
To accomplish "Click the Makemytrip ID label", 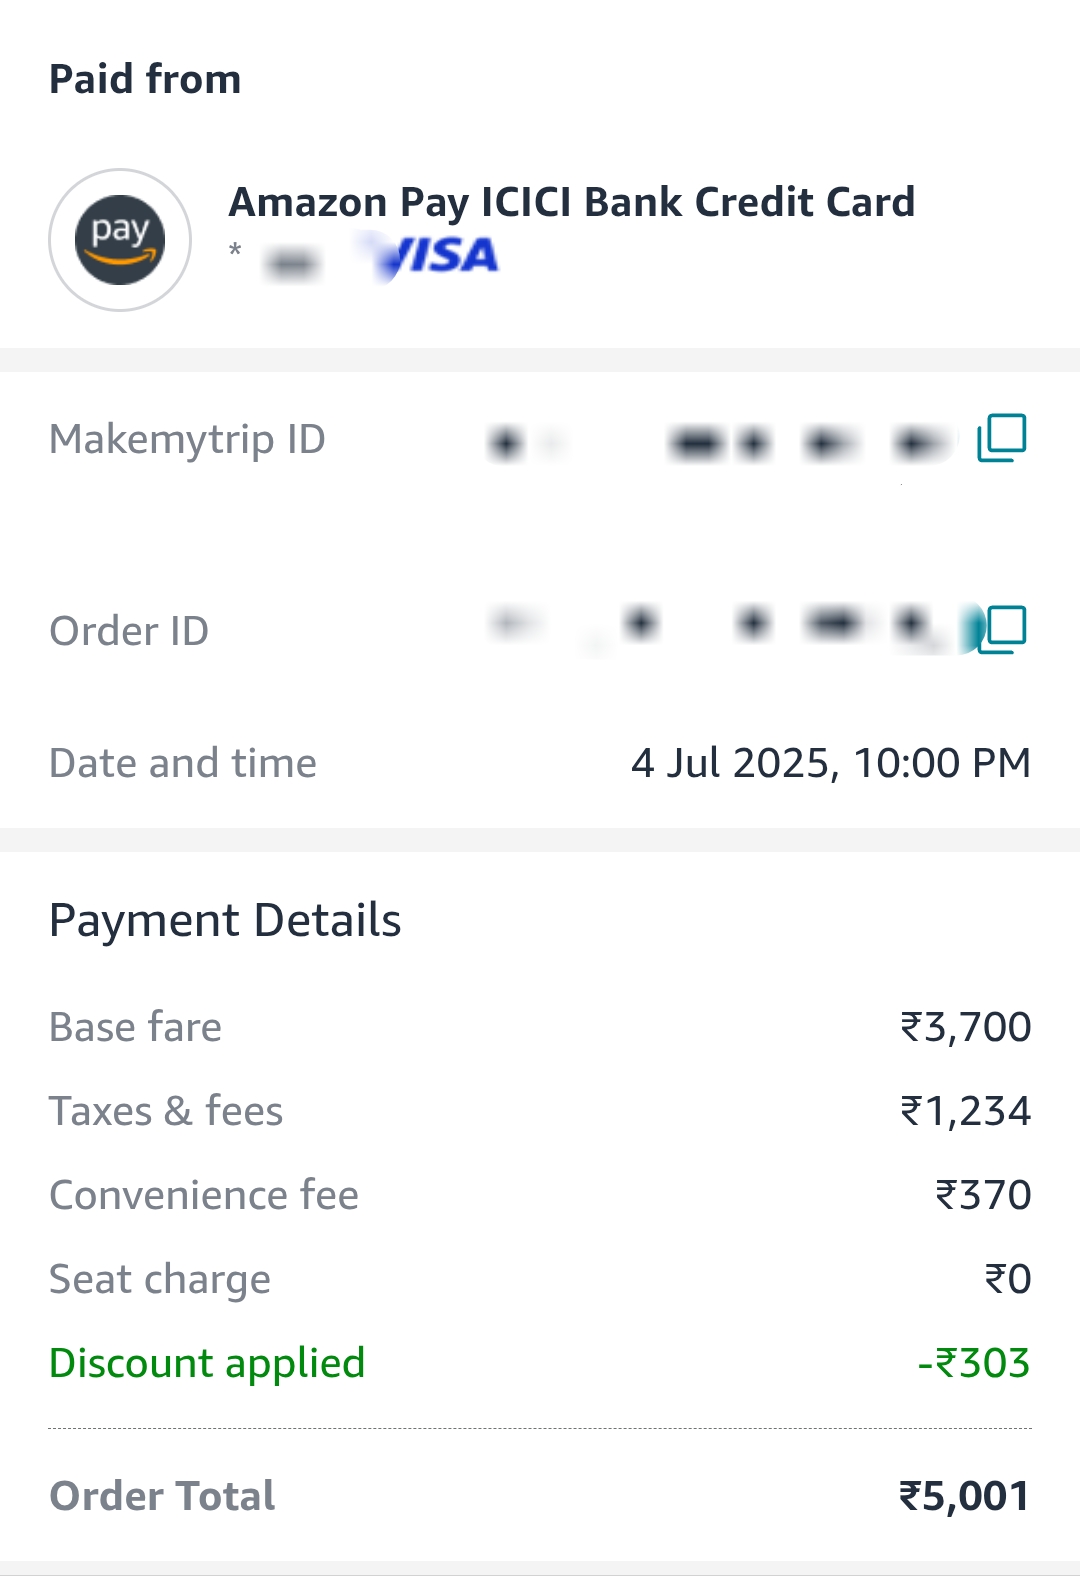I will [187, 439].
